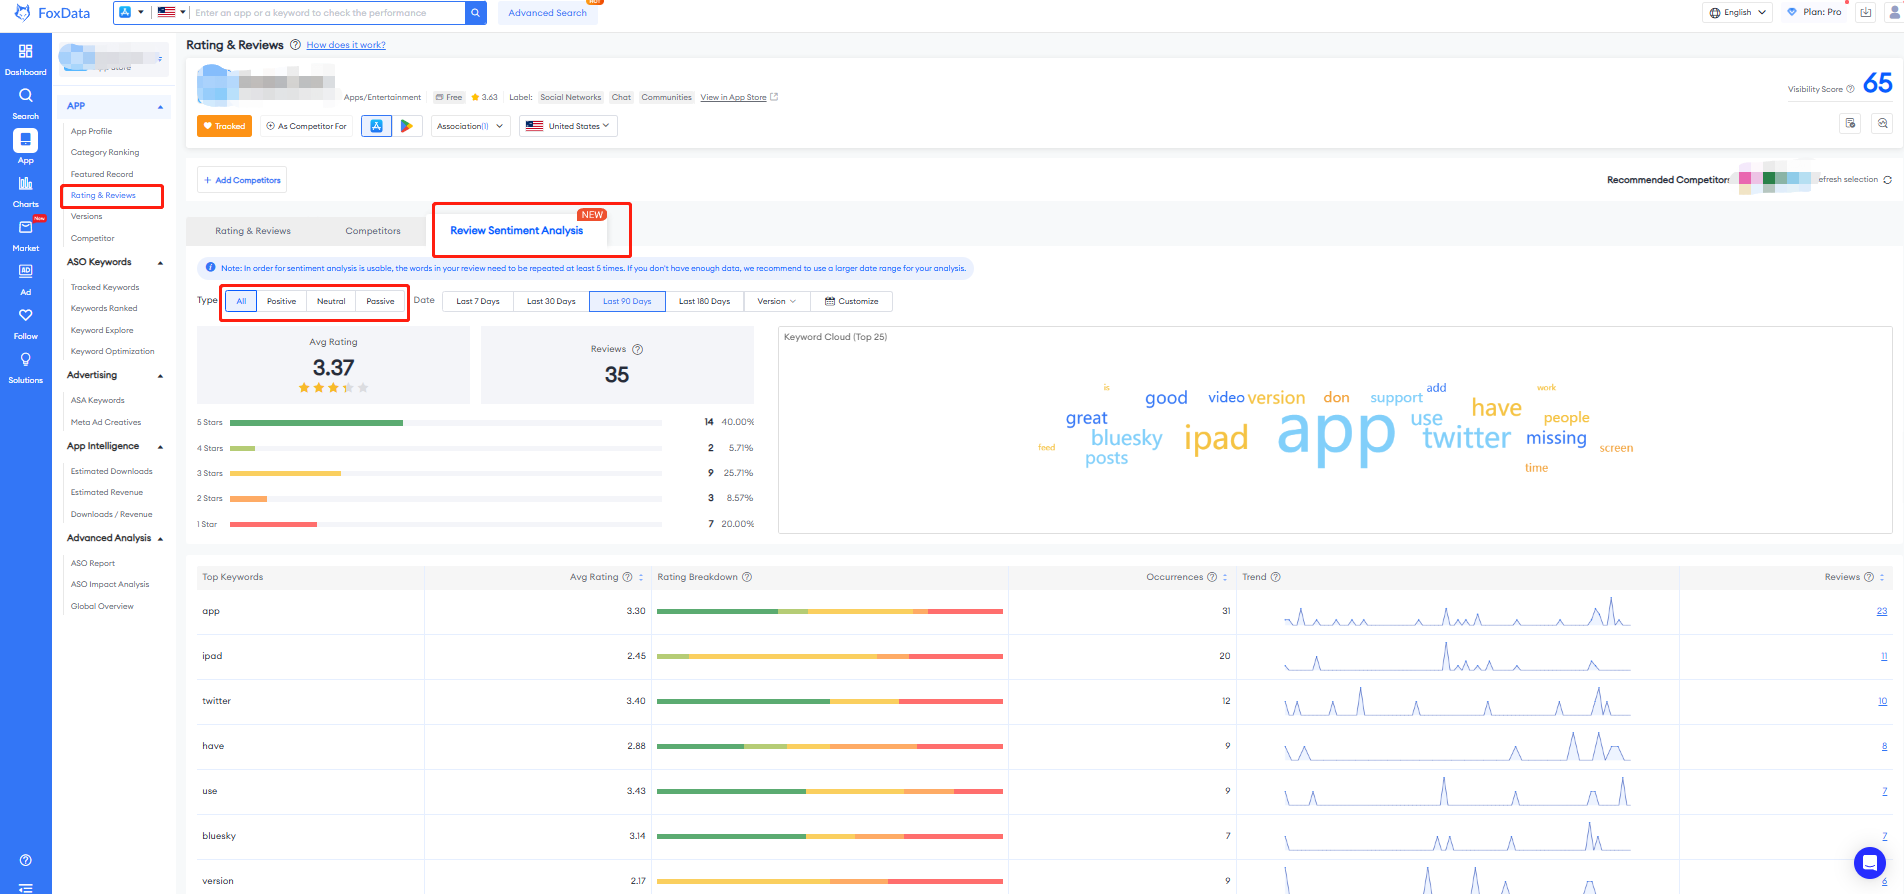Open the Follow heart icon
This screenshot has height=894, width=1904.
(x=25, y=315)
